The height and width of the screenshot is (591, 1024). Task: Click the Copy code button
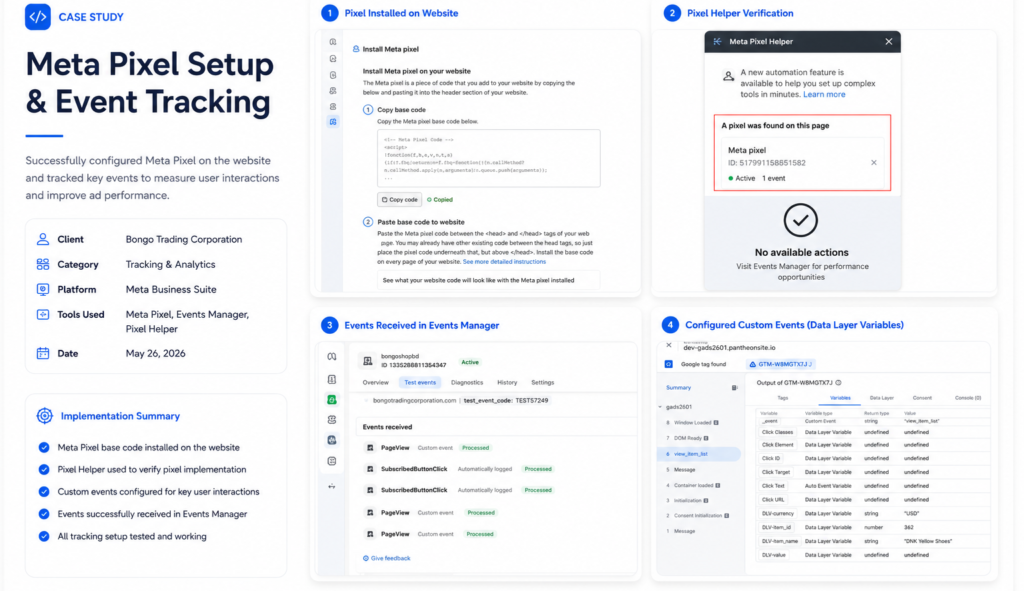pos(400,200)
